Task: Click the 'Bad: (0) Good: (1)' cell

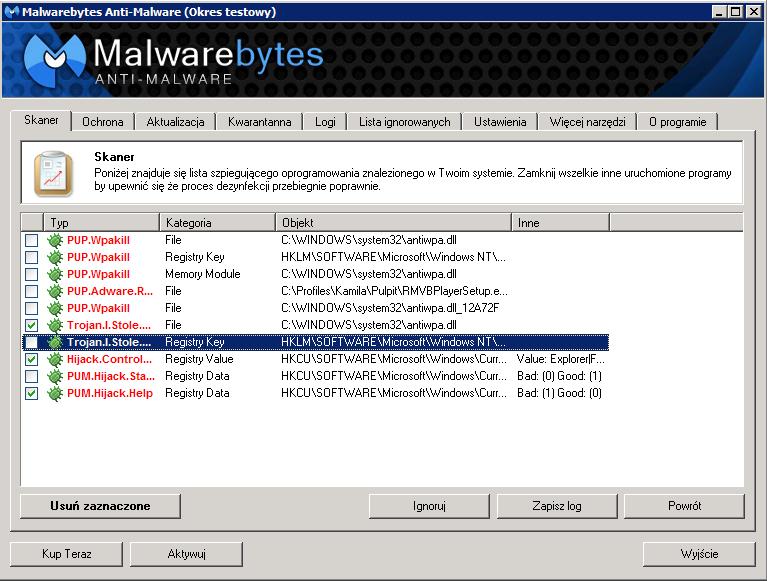Action: tap(559, 377)
